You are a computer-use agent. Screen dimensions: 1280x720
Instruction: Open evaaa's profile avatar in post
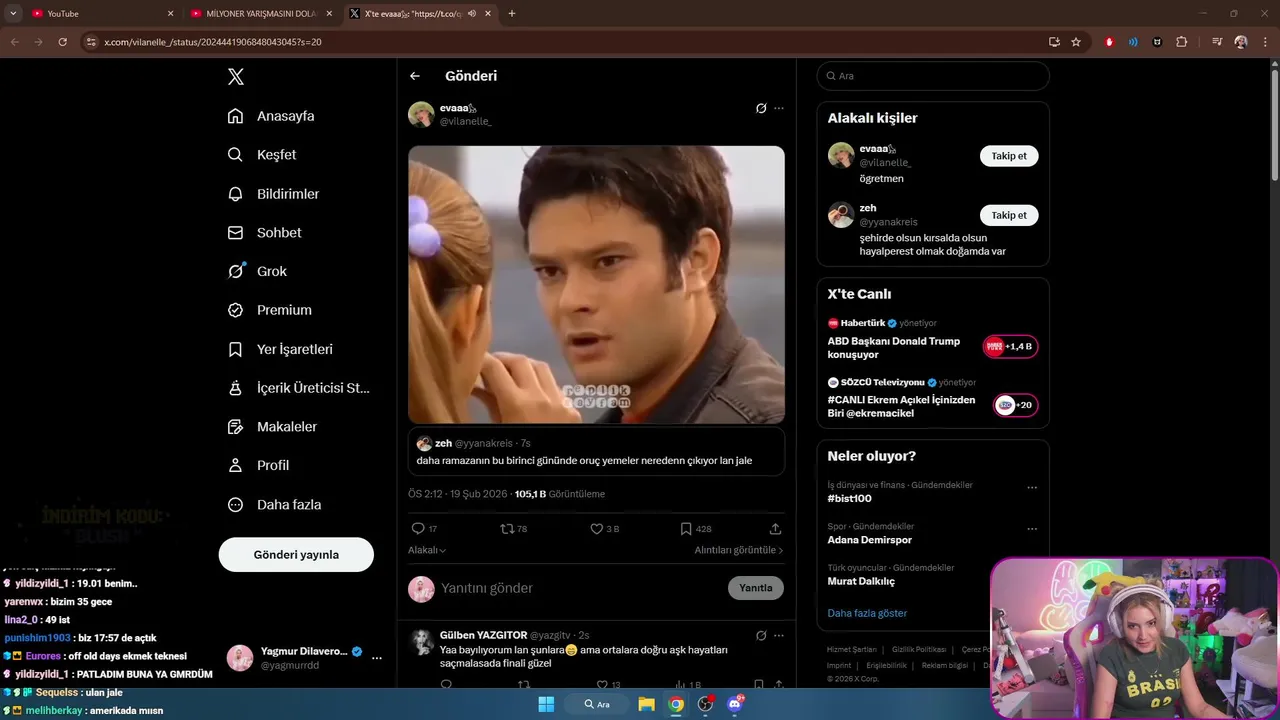[x=421, y=114]
